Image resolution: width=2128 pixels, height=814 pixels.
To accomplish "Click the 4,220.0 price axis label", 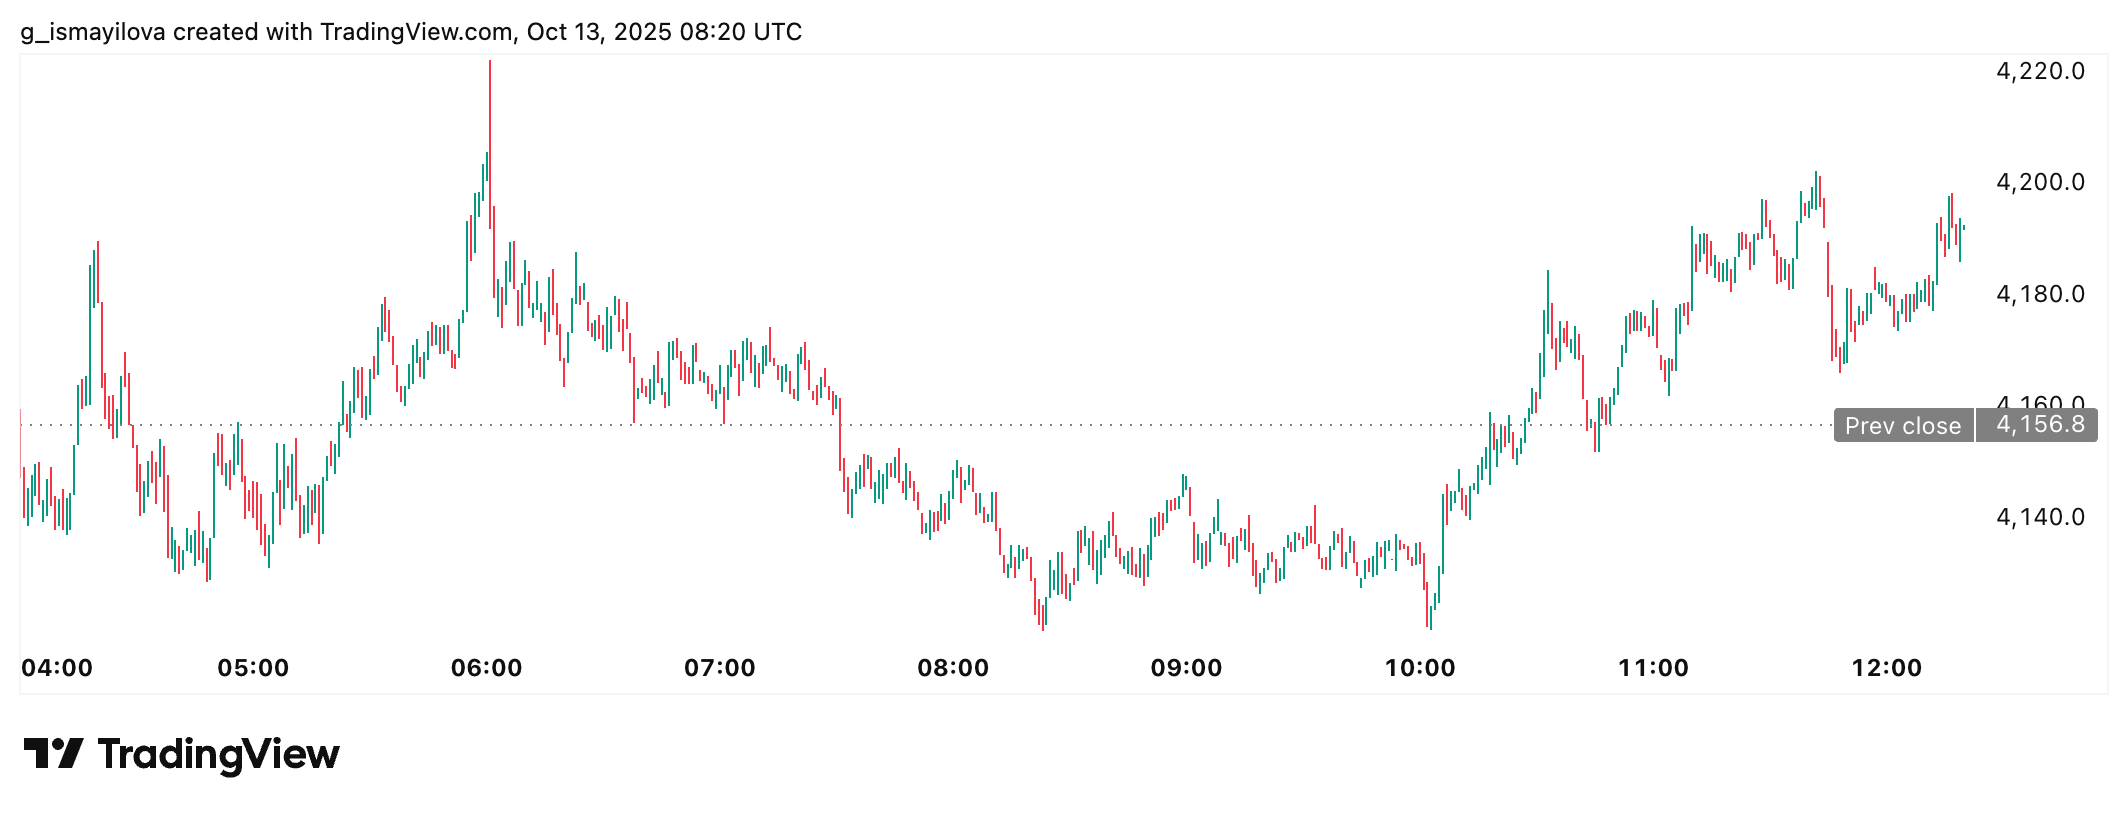I will tap(2040, 71).
